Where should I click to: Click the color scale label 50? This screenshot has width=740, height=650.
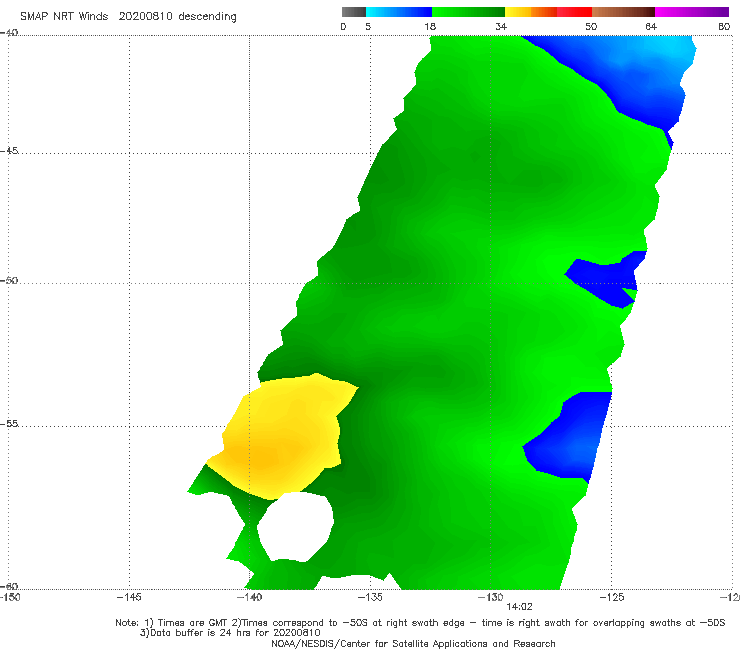591,27
